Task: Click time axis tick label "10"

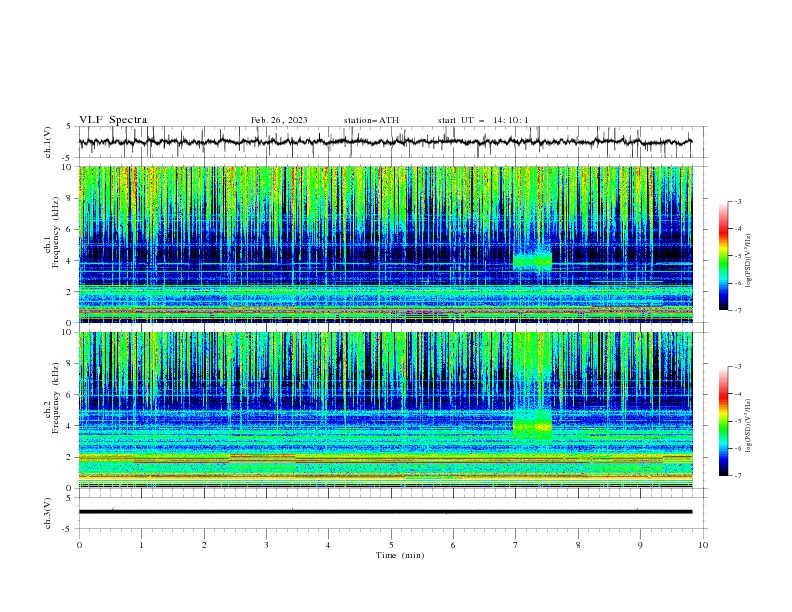Action: pyautogui.click(x=703, y=545)
